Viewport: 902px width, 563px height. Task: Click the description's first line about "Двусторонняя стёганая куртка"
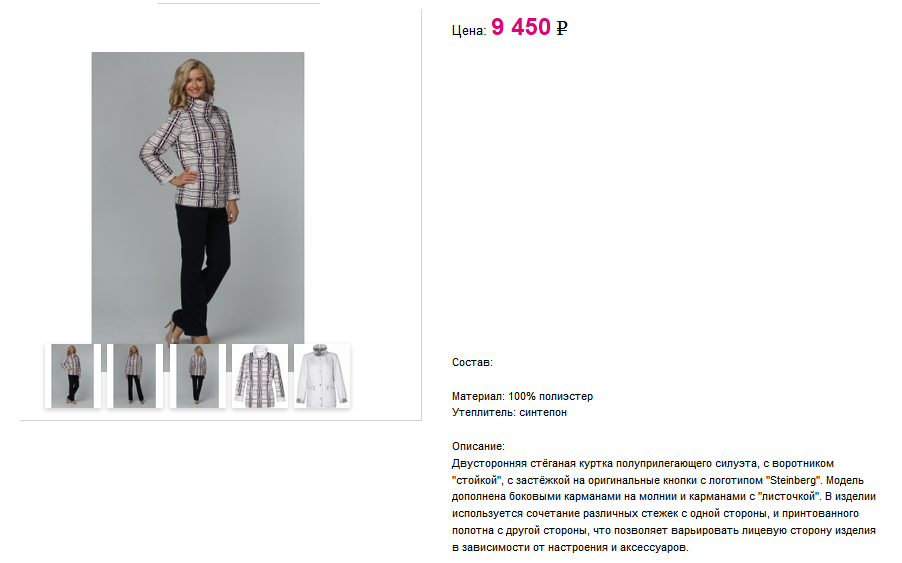pyautogui.click(x=643, y=464)
